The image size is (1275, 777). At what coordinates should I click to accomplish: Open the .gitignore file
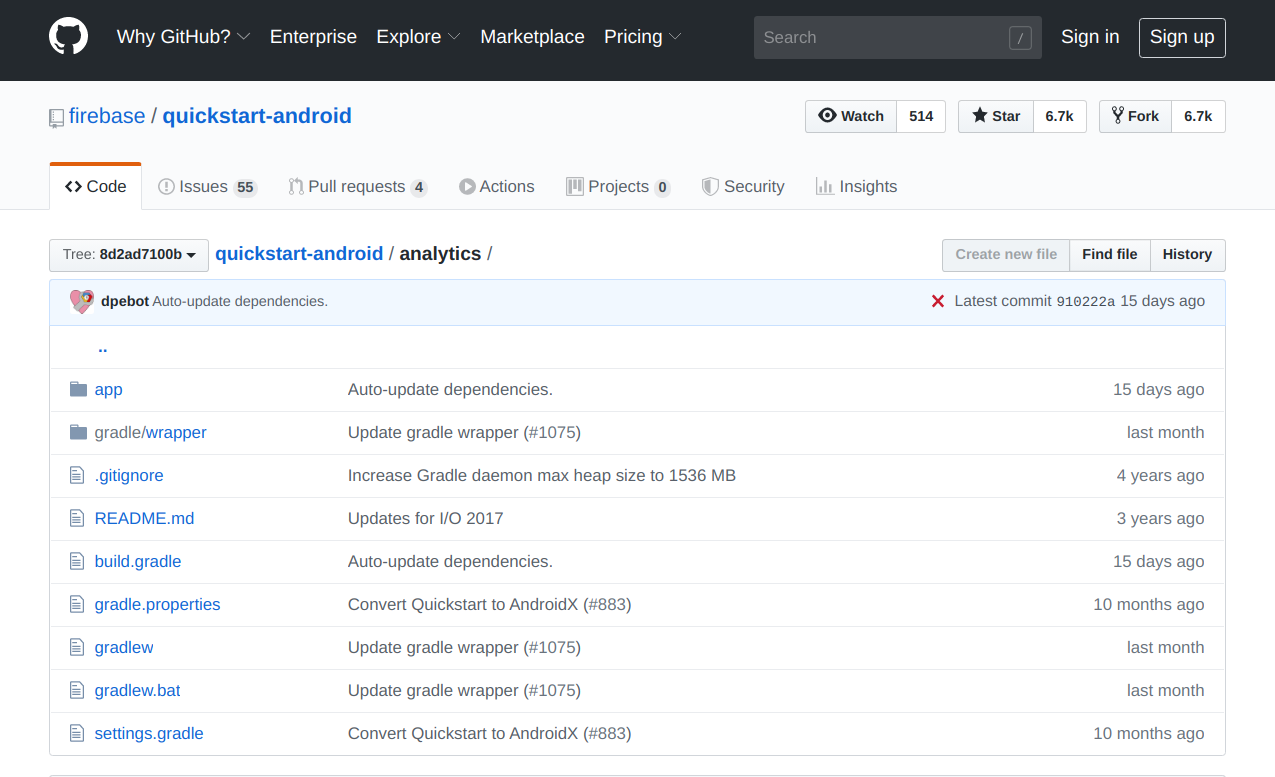tap(129, 475)
